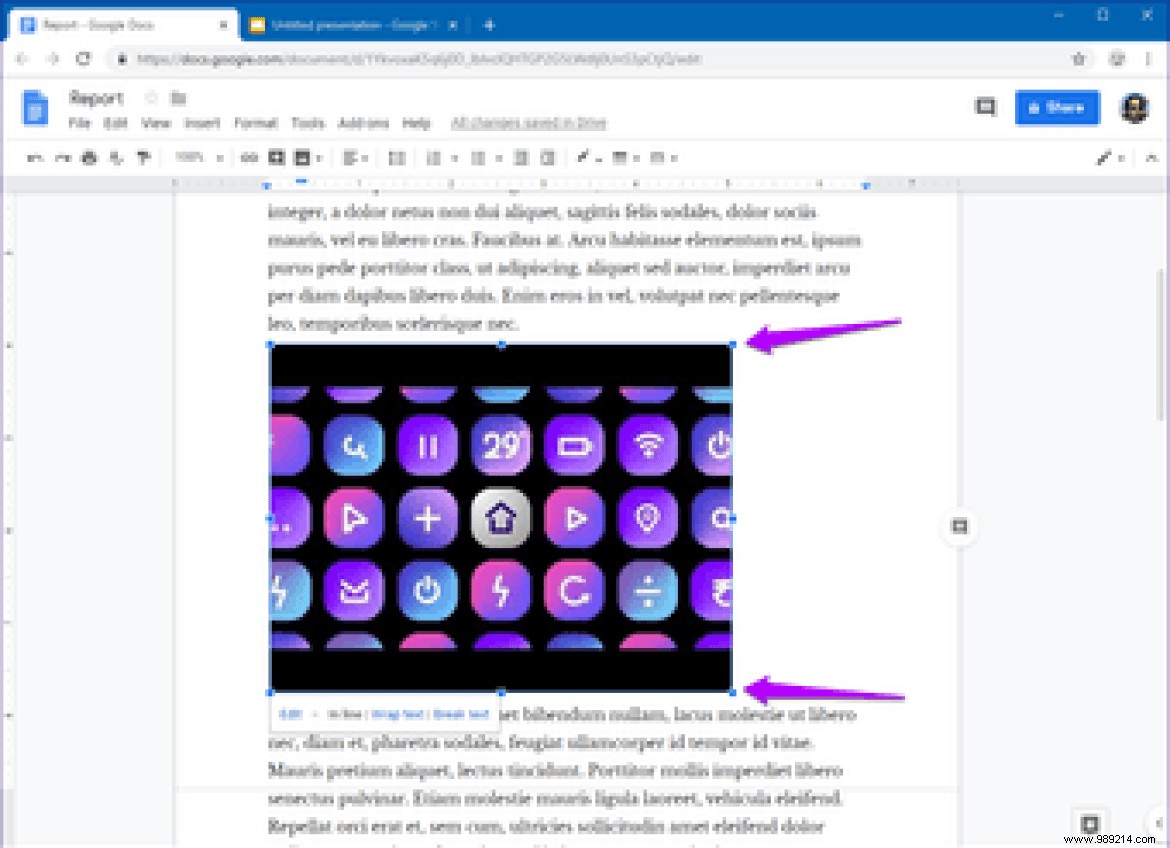Open the Zoom level dropdown
This screenshot has height=848, width=1170.
point(197,158)
